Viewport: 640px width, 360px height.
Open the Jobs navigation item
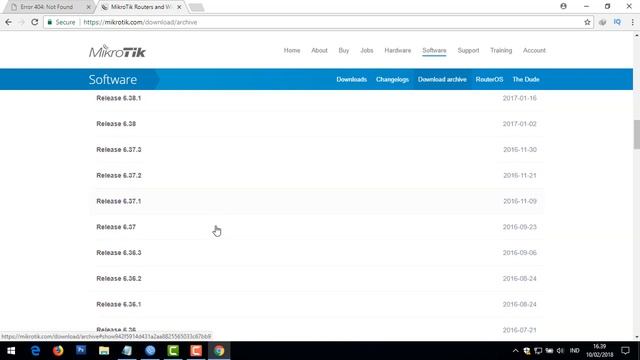pyautogui.click(x=367, y=51)
